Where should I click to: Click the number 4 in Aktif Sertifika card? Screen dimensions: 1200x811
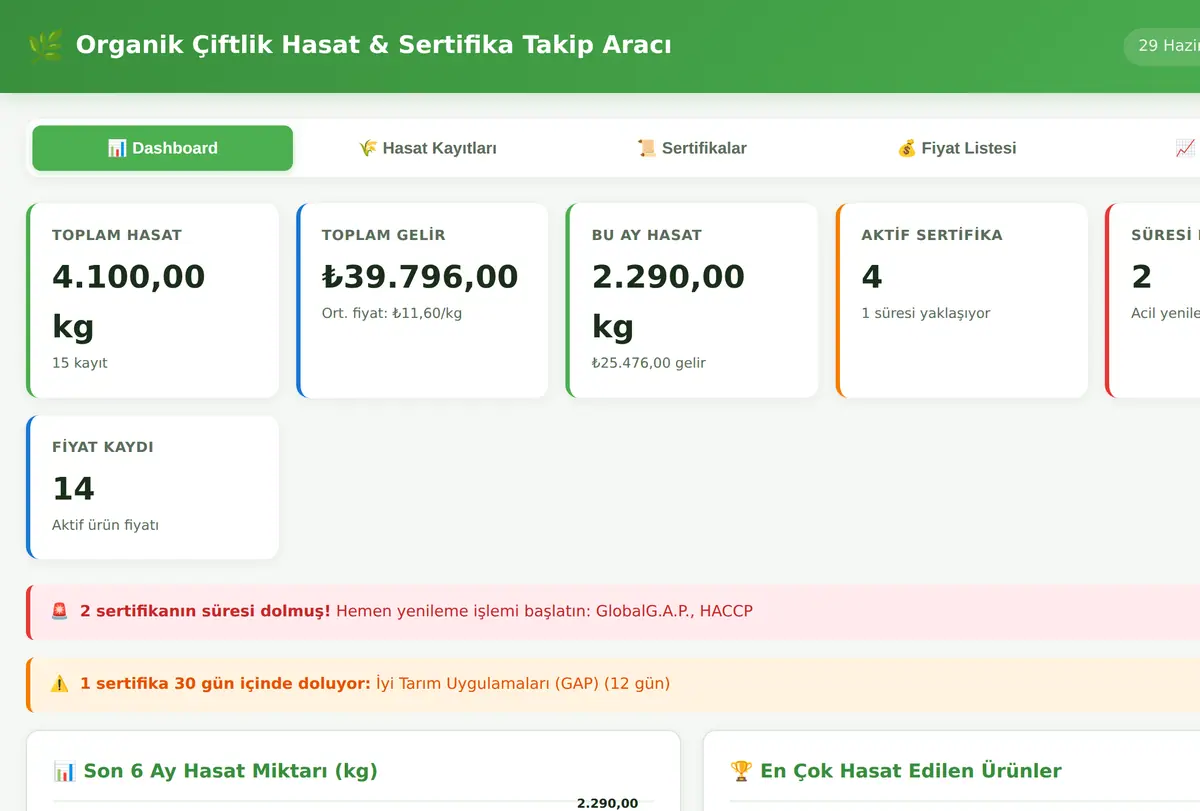[872, 276]
